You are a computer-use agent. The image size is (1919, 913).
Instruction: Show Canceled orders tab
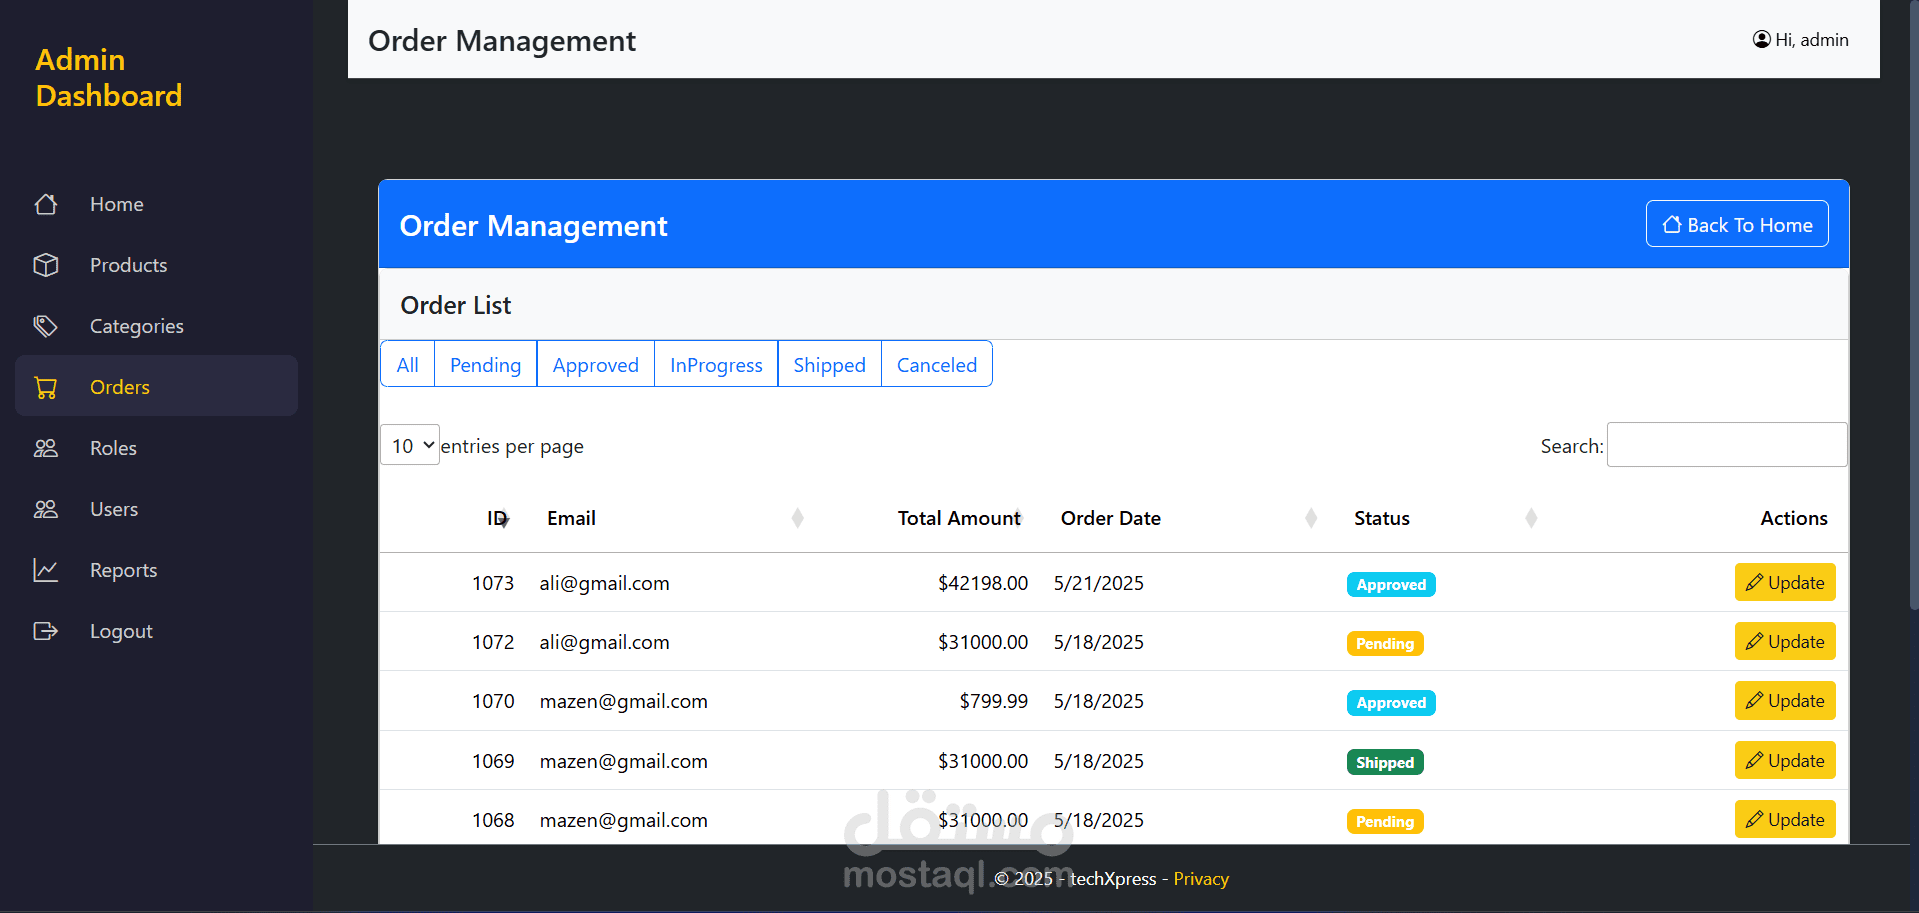tap(936, 365)
